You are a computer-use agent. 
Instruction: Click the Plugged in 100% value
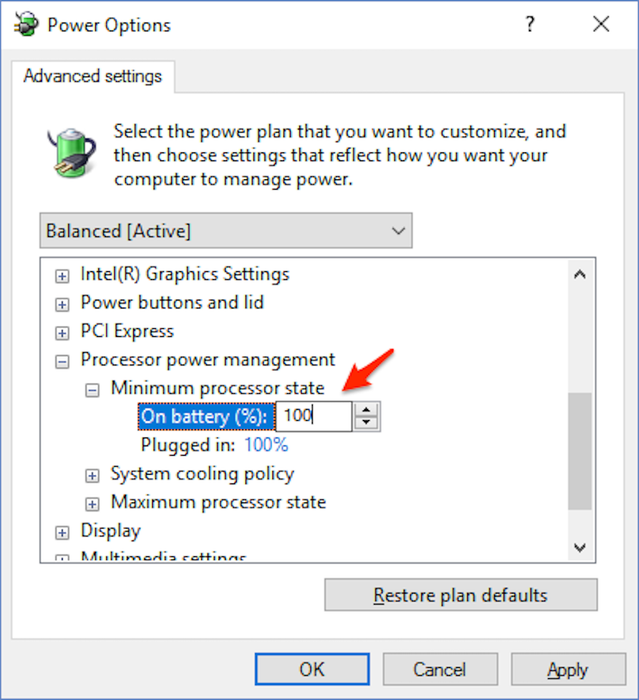[x=266, y=444]
